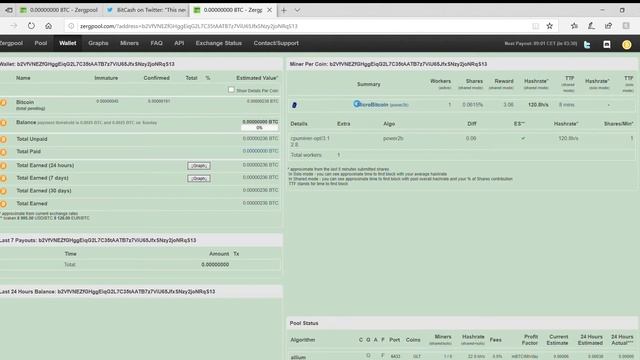640x360 pixels.
Task: Open the reading view icon in address bar
Action: [x=536, y=26]
